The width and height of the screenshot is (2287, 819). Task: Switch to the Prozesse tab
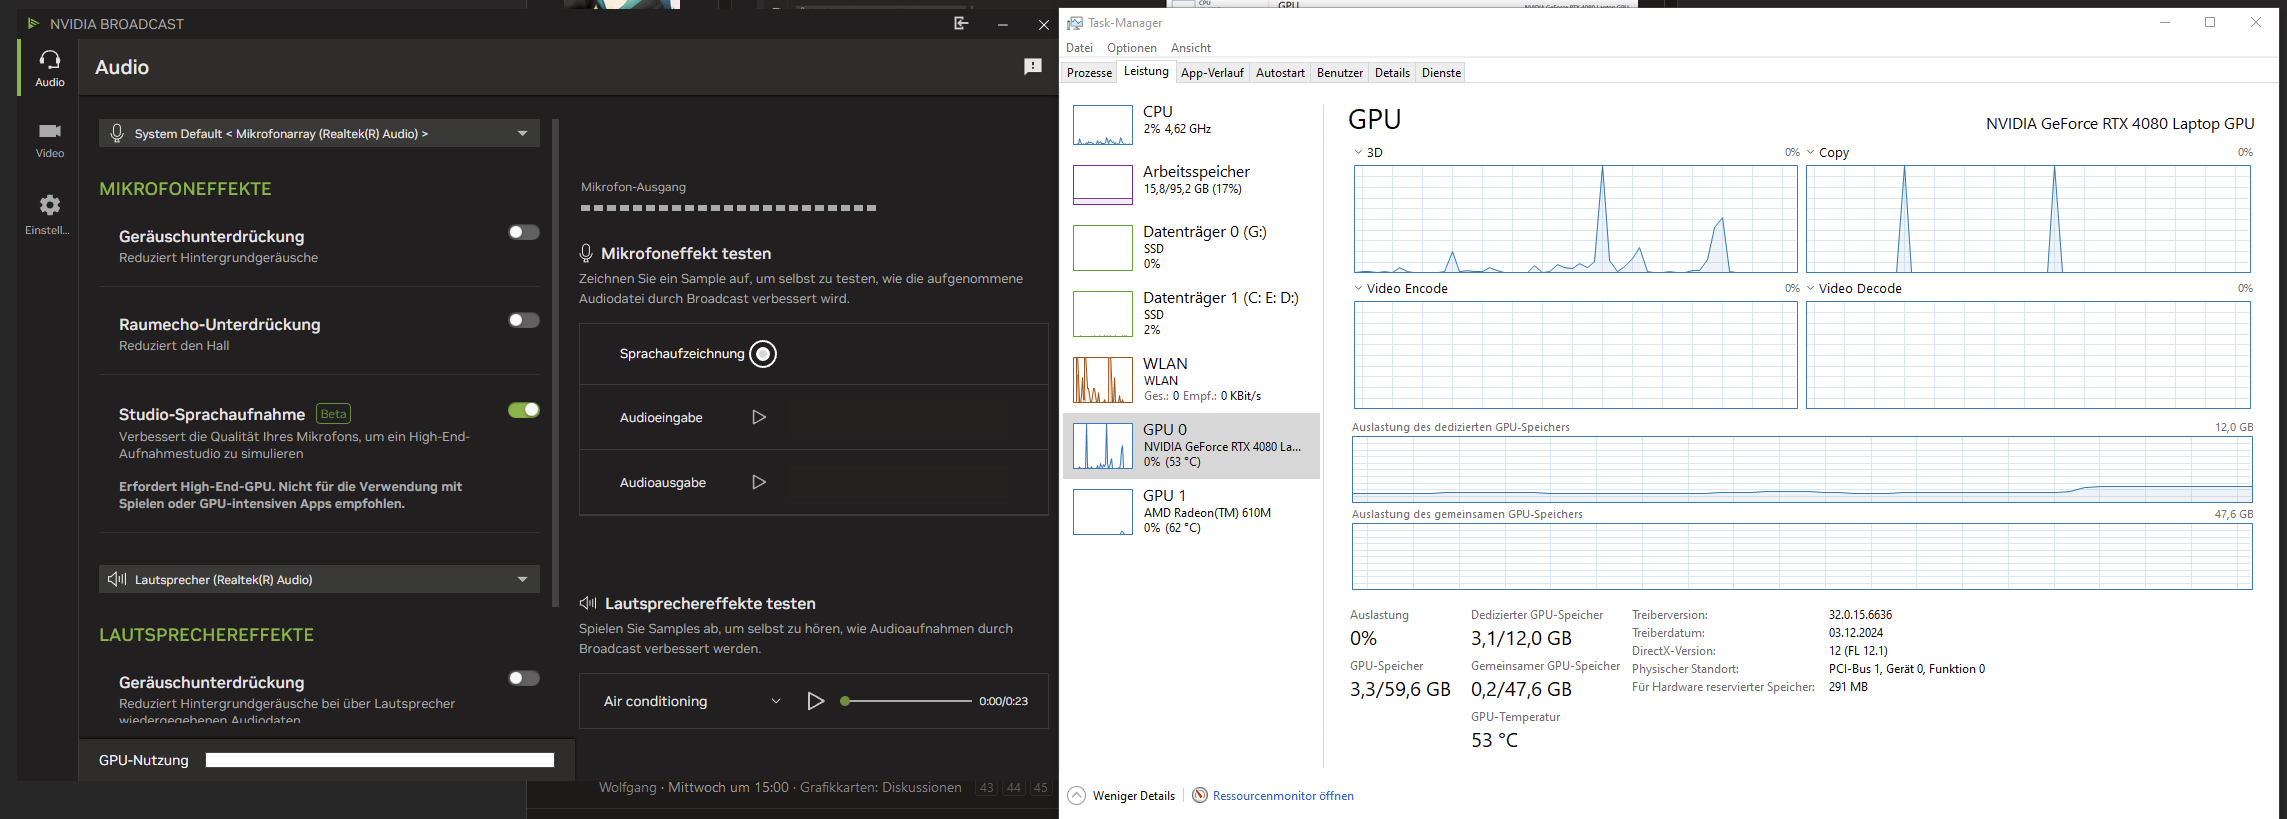click(x=1089, y=73)
